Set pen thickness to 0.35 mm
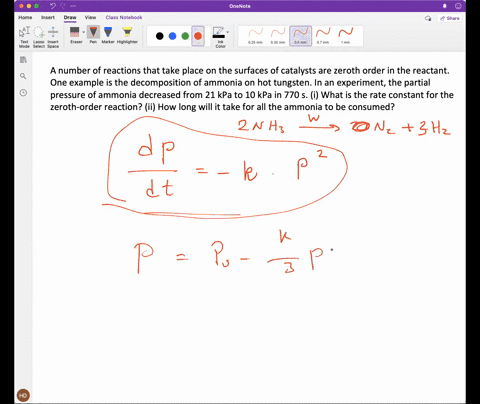Screen dimensions: 480x404 pyautogui.click(x=278, y=36)
